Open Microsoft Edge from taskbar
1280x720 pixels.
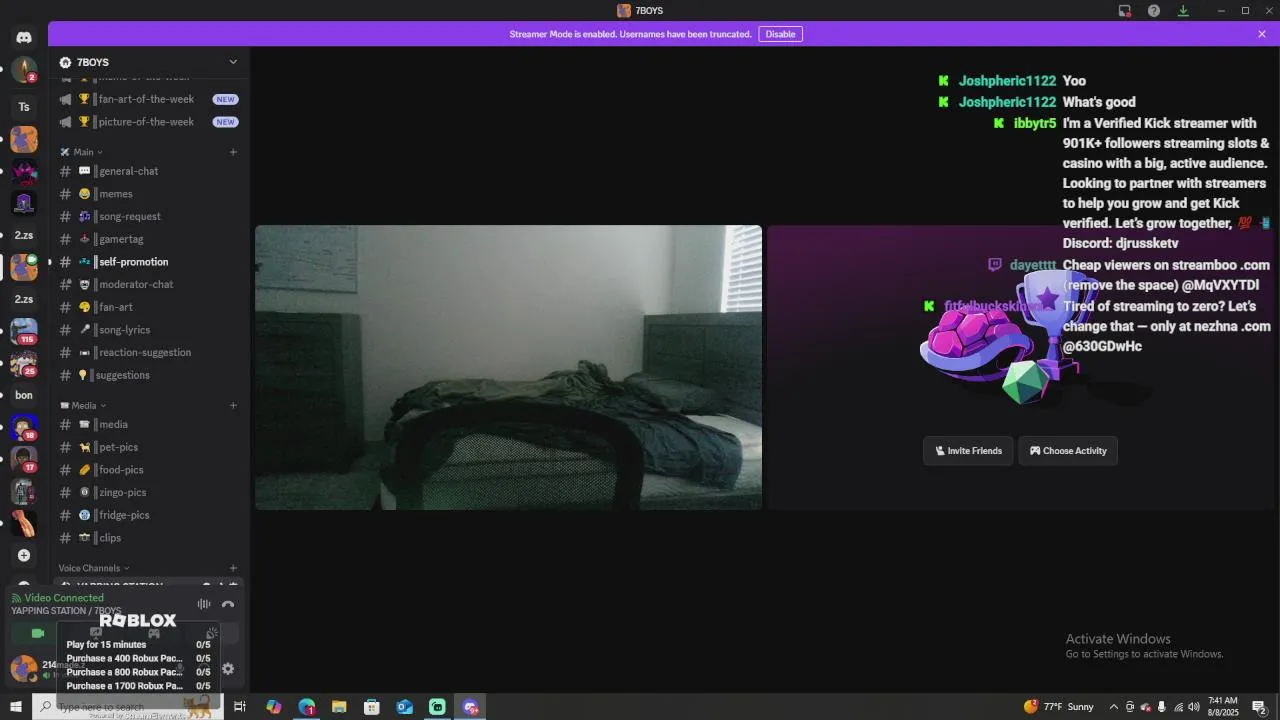(306, 707)
